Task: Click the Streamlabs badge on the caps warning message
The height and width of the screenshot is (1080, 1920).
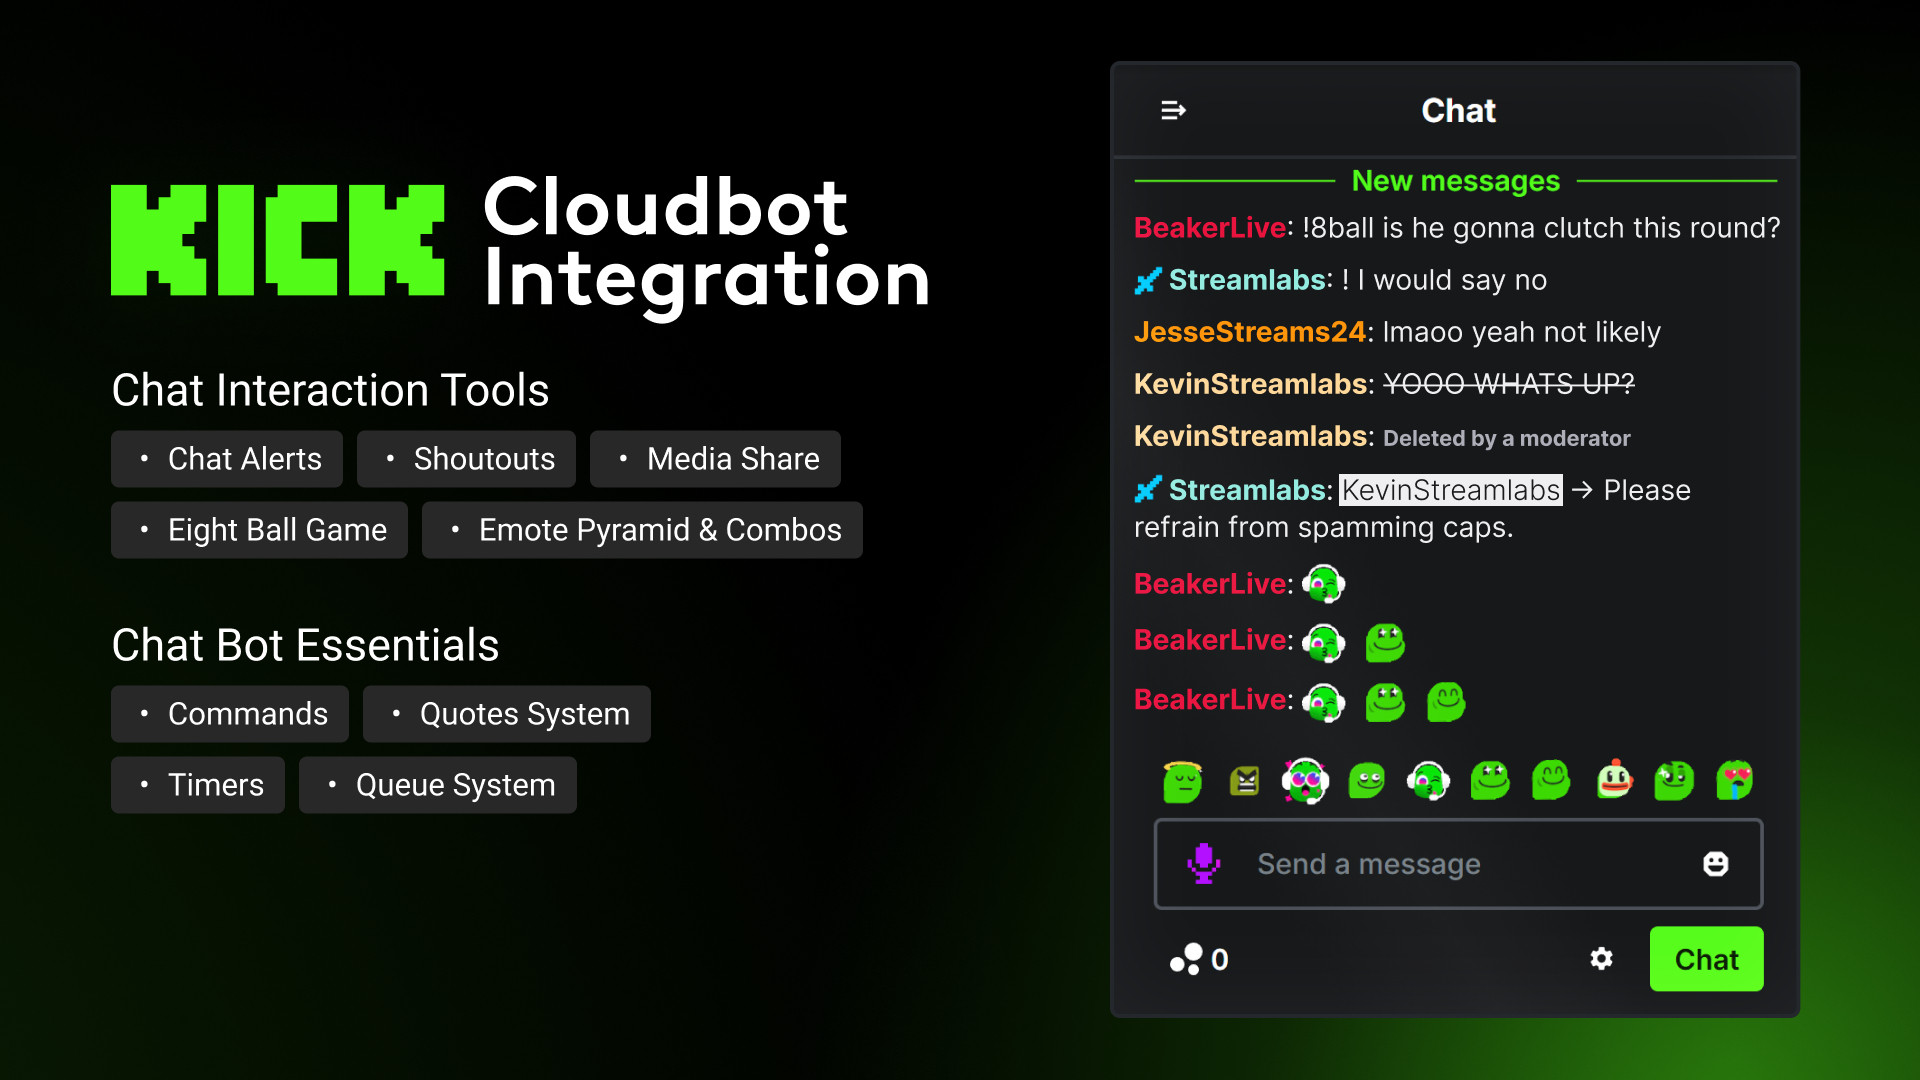Action: tap(1148, 489)
